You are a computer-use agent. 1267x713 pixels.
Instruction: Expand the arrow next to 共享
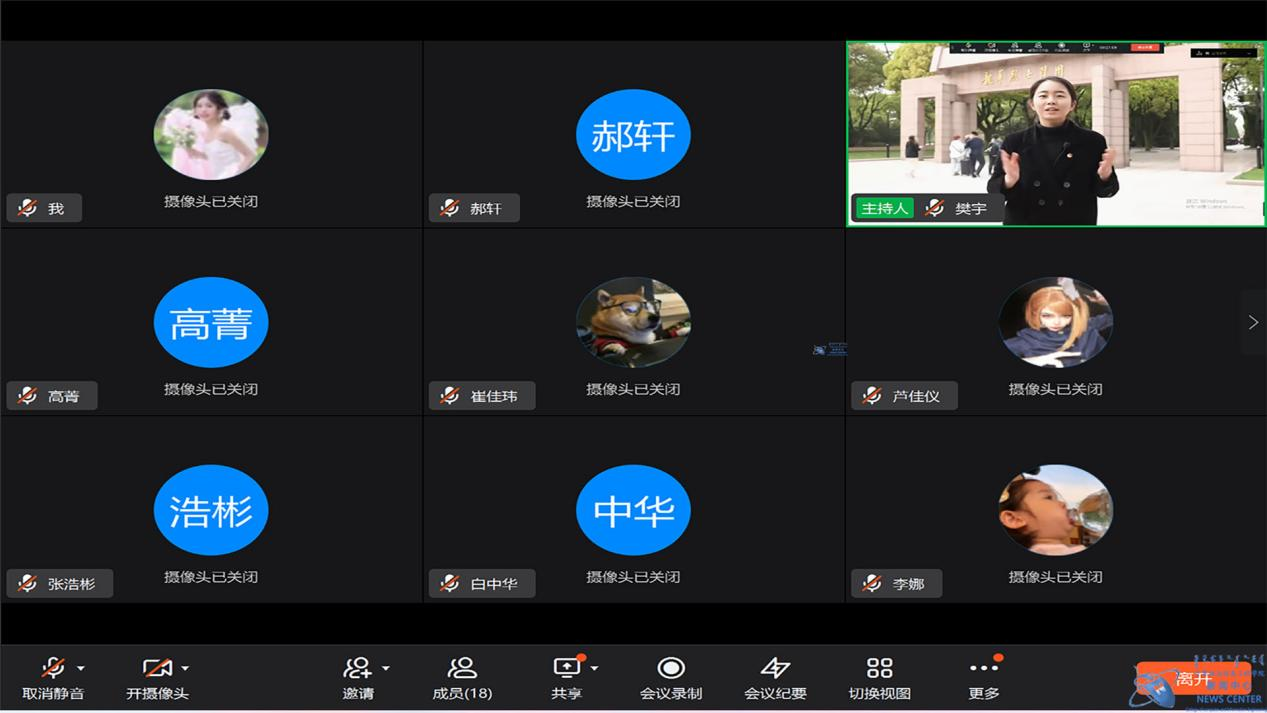pyautogui.click(x=595, y=668)
